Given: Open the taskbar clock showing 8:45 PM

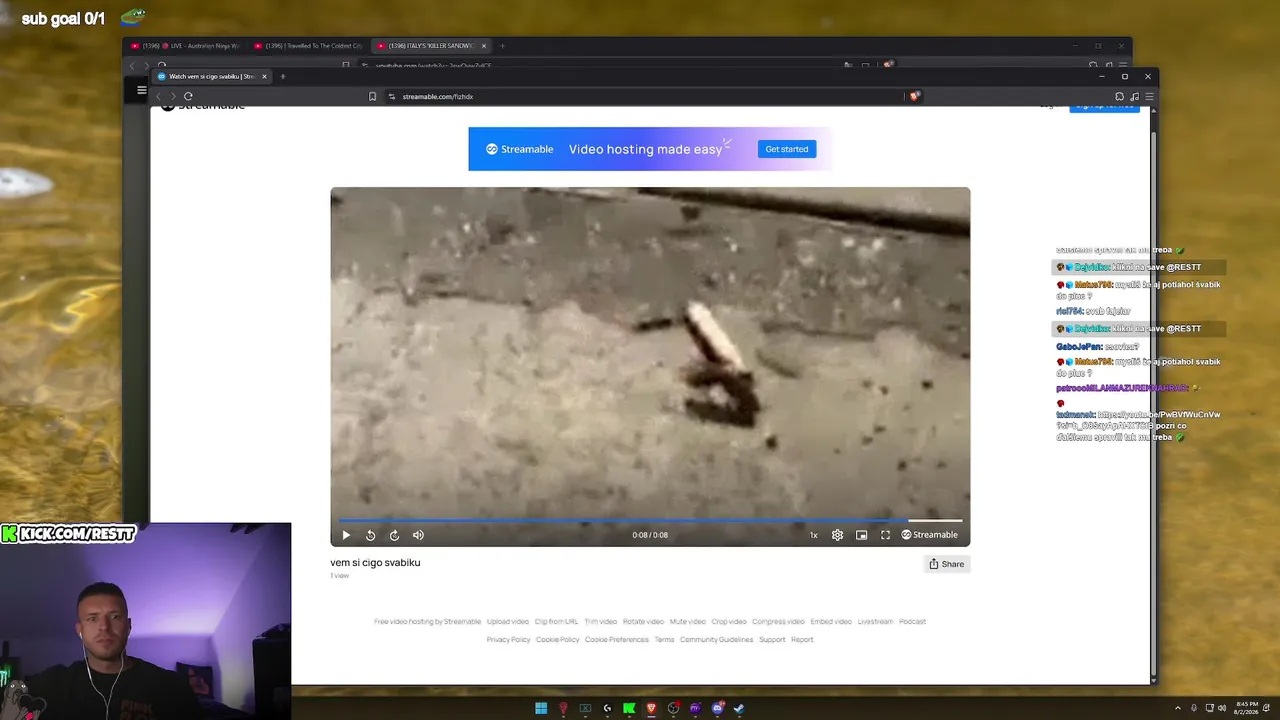Looking at the screenshot, I should click(x=1247, y=707).
